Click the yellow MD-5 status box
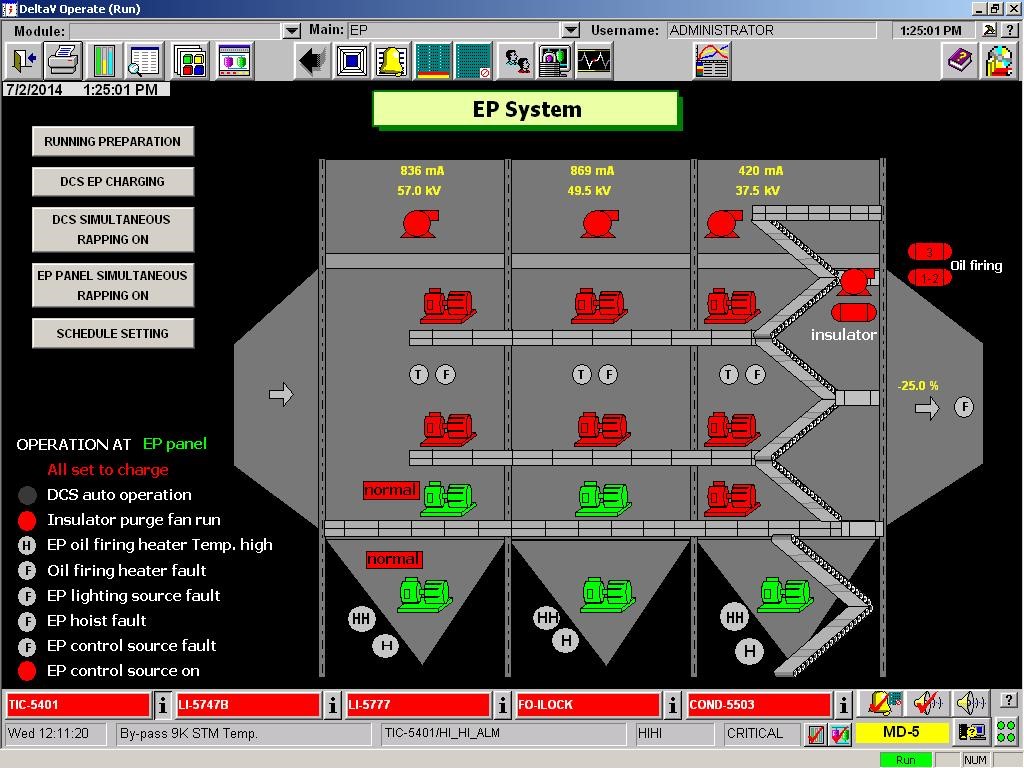Screen dimensions: 1024x768 coord(901,732)
